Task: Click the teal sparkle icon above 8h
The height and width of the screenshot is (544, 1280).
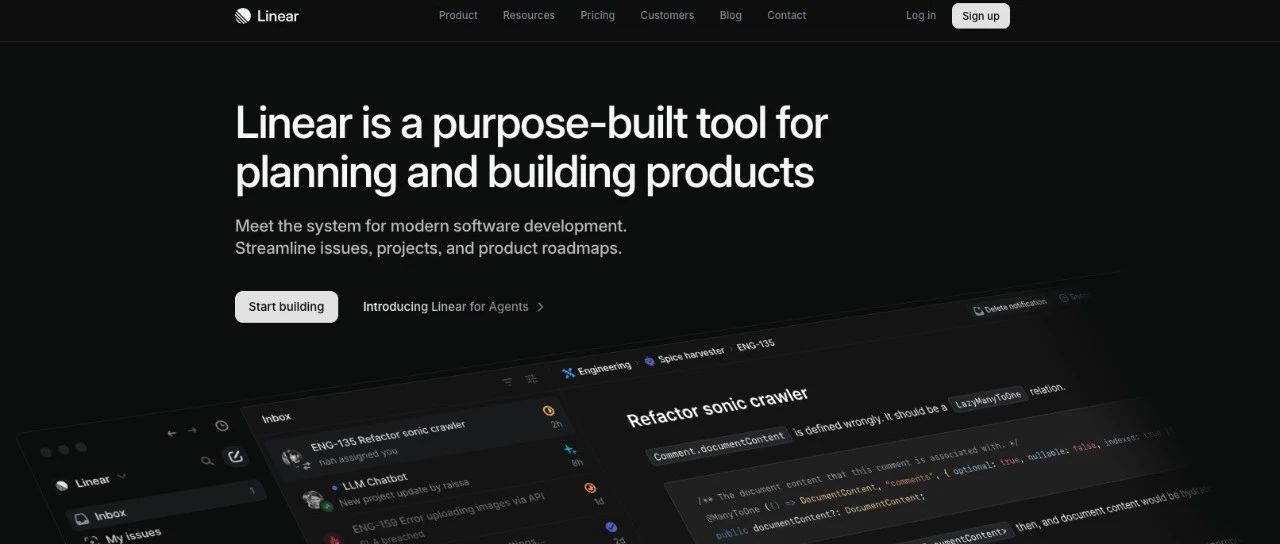Action: click(571, 449)
